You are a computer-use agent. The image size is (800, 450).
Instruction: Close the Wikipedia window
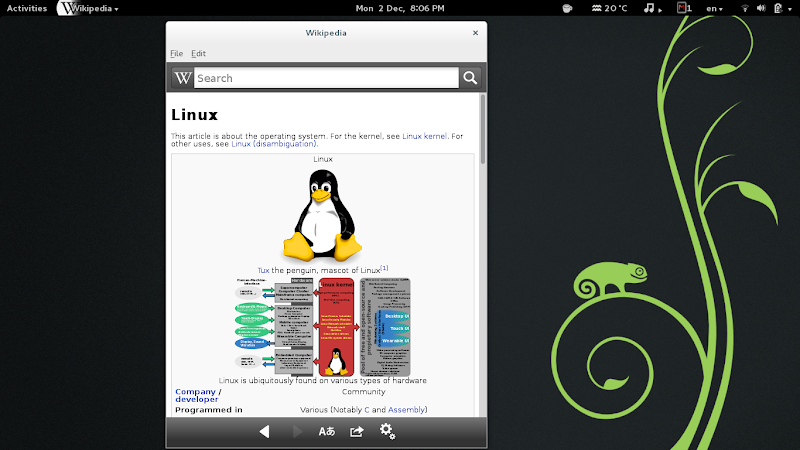(475, 33)
